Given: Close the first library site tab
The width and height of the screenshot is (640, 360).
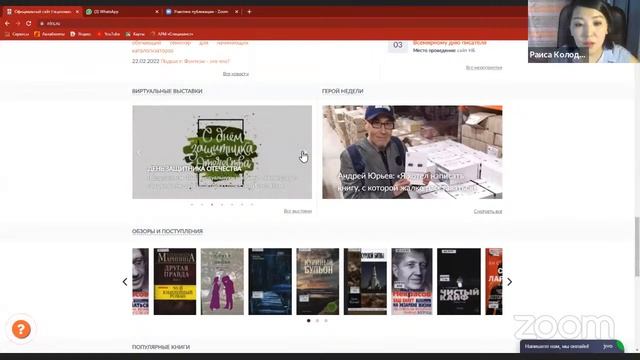Looking at the screenshot, I should (77, 12).
